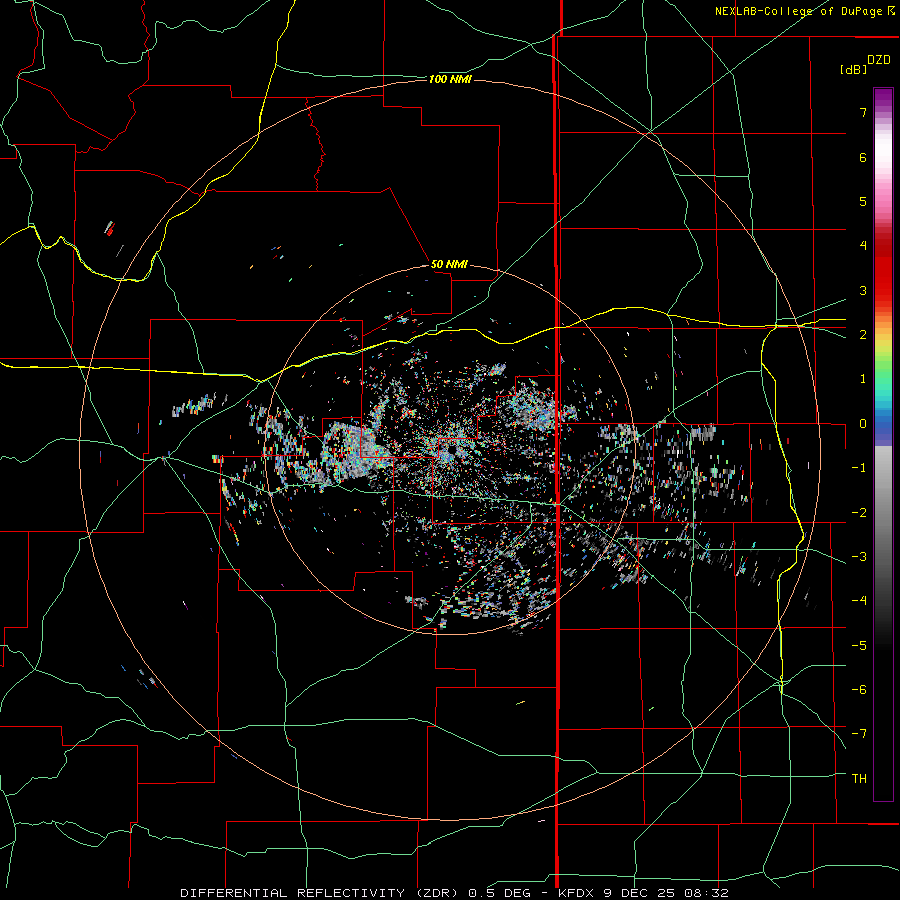Click the 4 dB label on legend

[863, 246]
